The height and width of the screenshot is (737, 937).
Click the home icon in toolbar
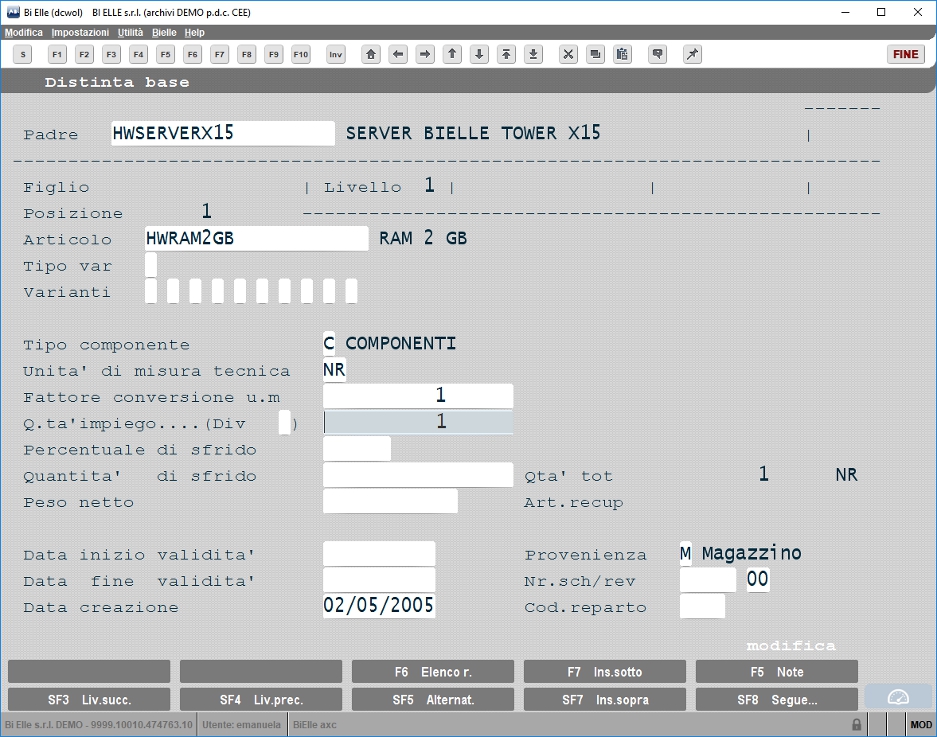coord(371,54)
